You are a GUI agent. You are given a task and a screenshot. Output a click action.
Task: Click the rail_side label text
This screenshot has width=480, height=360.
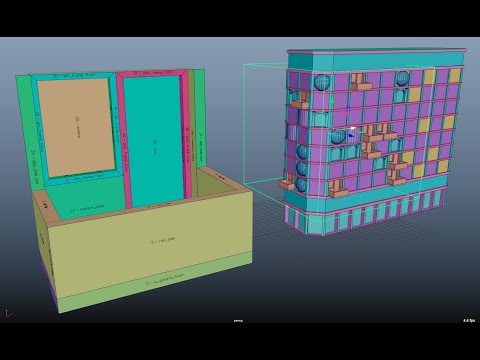(x=163, y=240)
